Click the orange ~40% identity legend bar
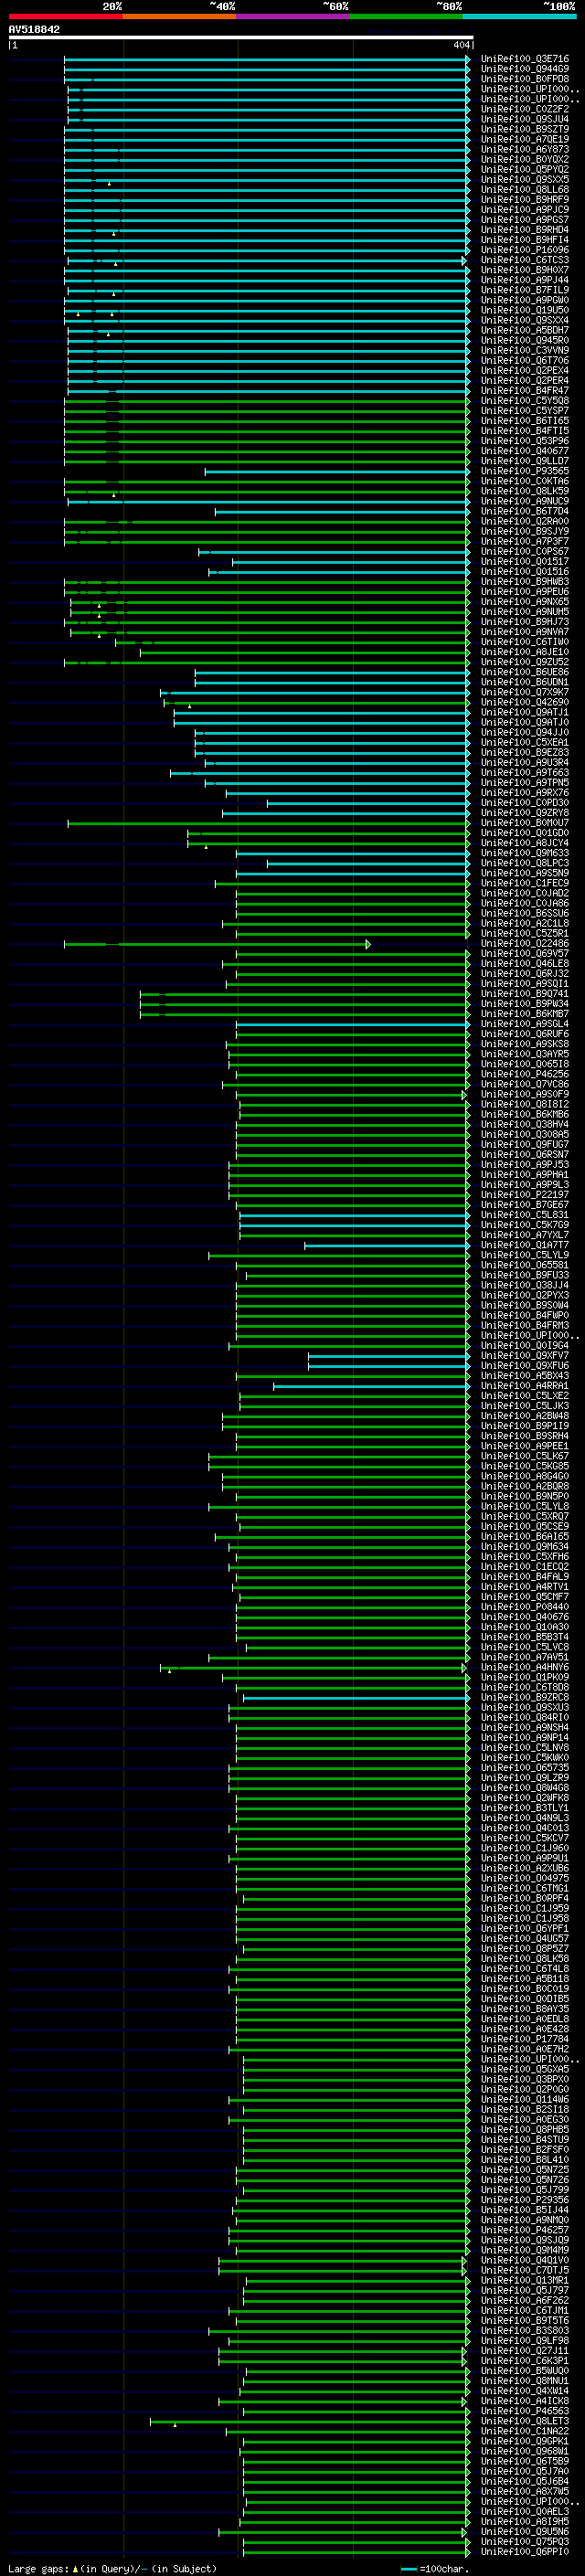This screenshot has width=585, height=2576. 179,16
